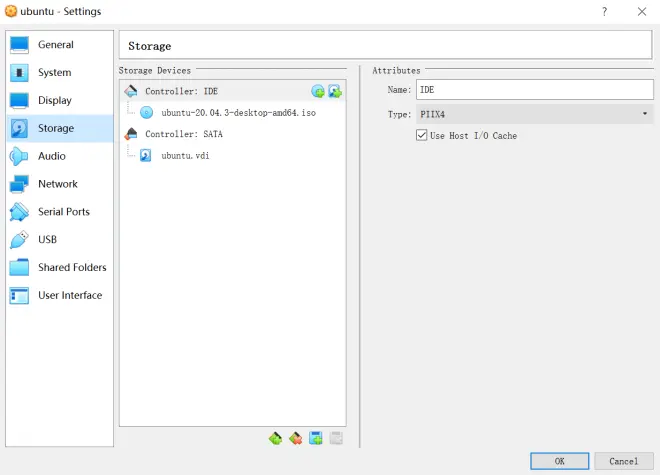Click the User Interface window icon
The width and height of the screenshot is (660, 475).
(x=19, y=295)
